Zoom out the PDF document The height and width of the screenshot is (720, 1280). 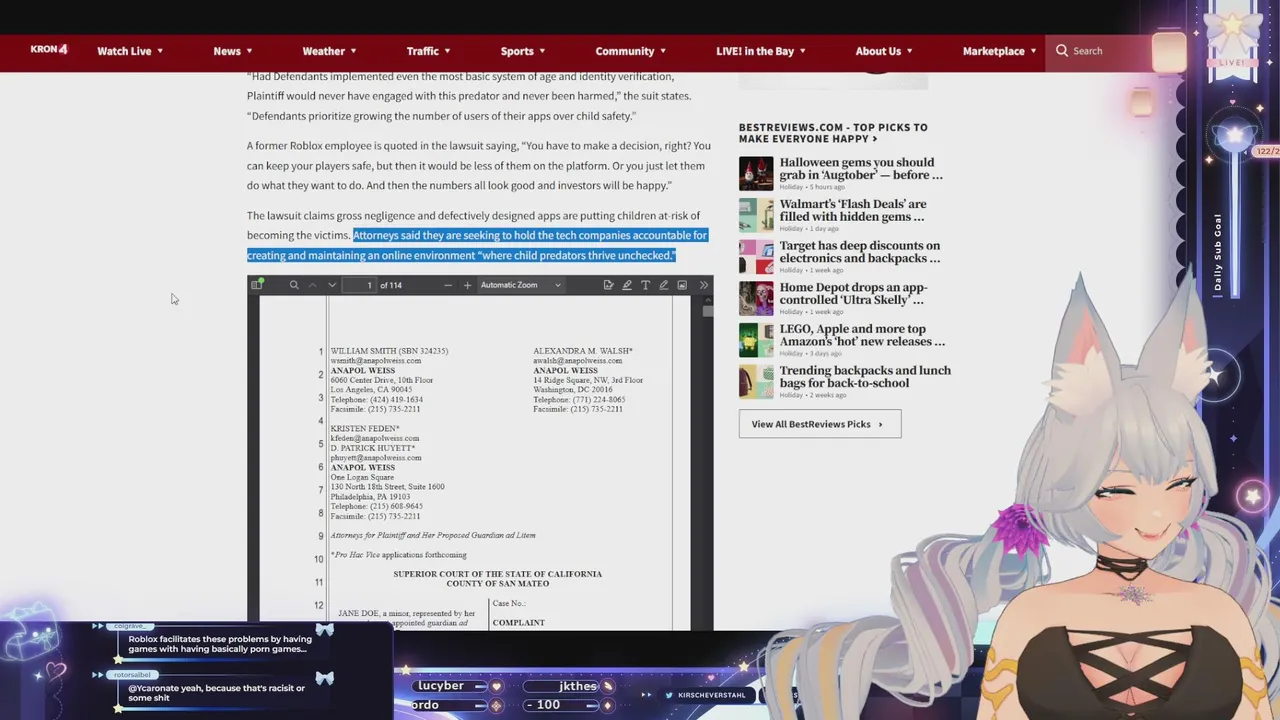coord(448,285)
